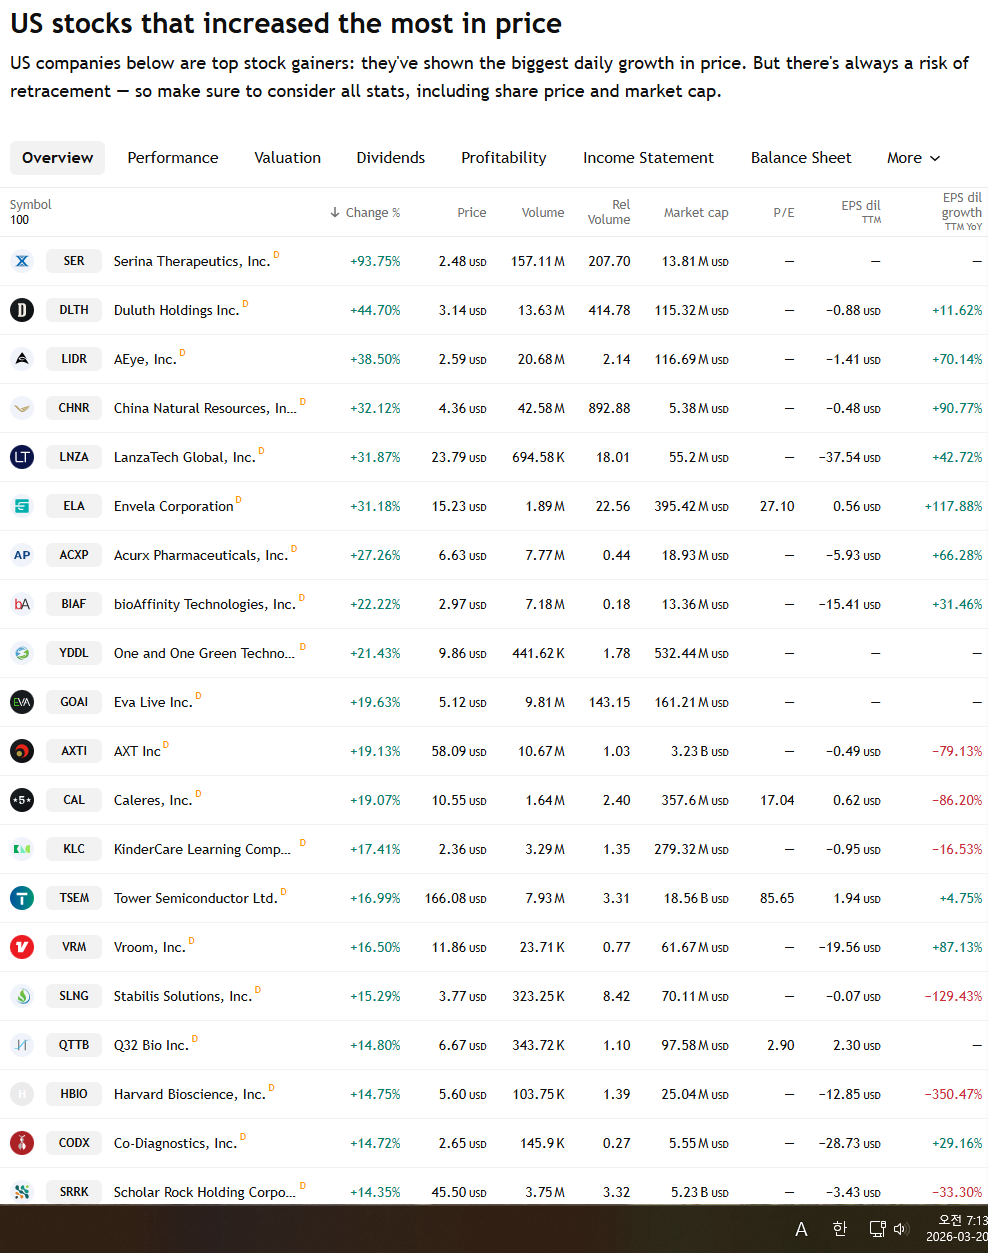The height and width of the screenshot is (1253, 988).
Task: Open the LIDR ticker link
Action: click(x=74, y=359)
